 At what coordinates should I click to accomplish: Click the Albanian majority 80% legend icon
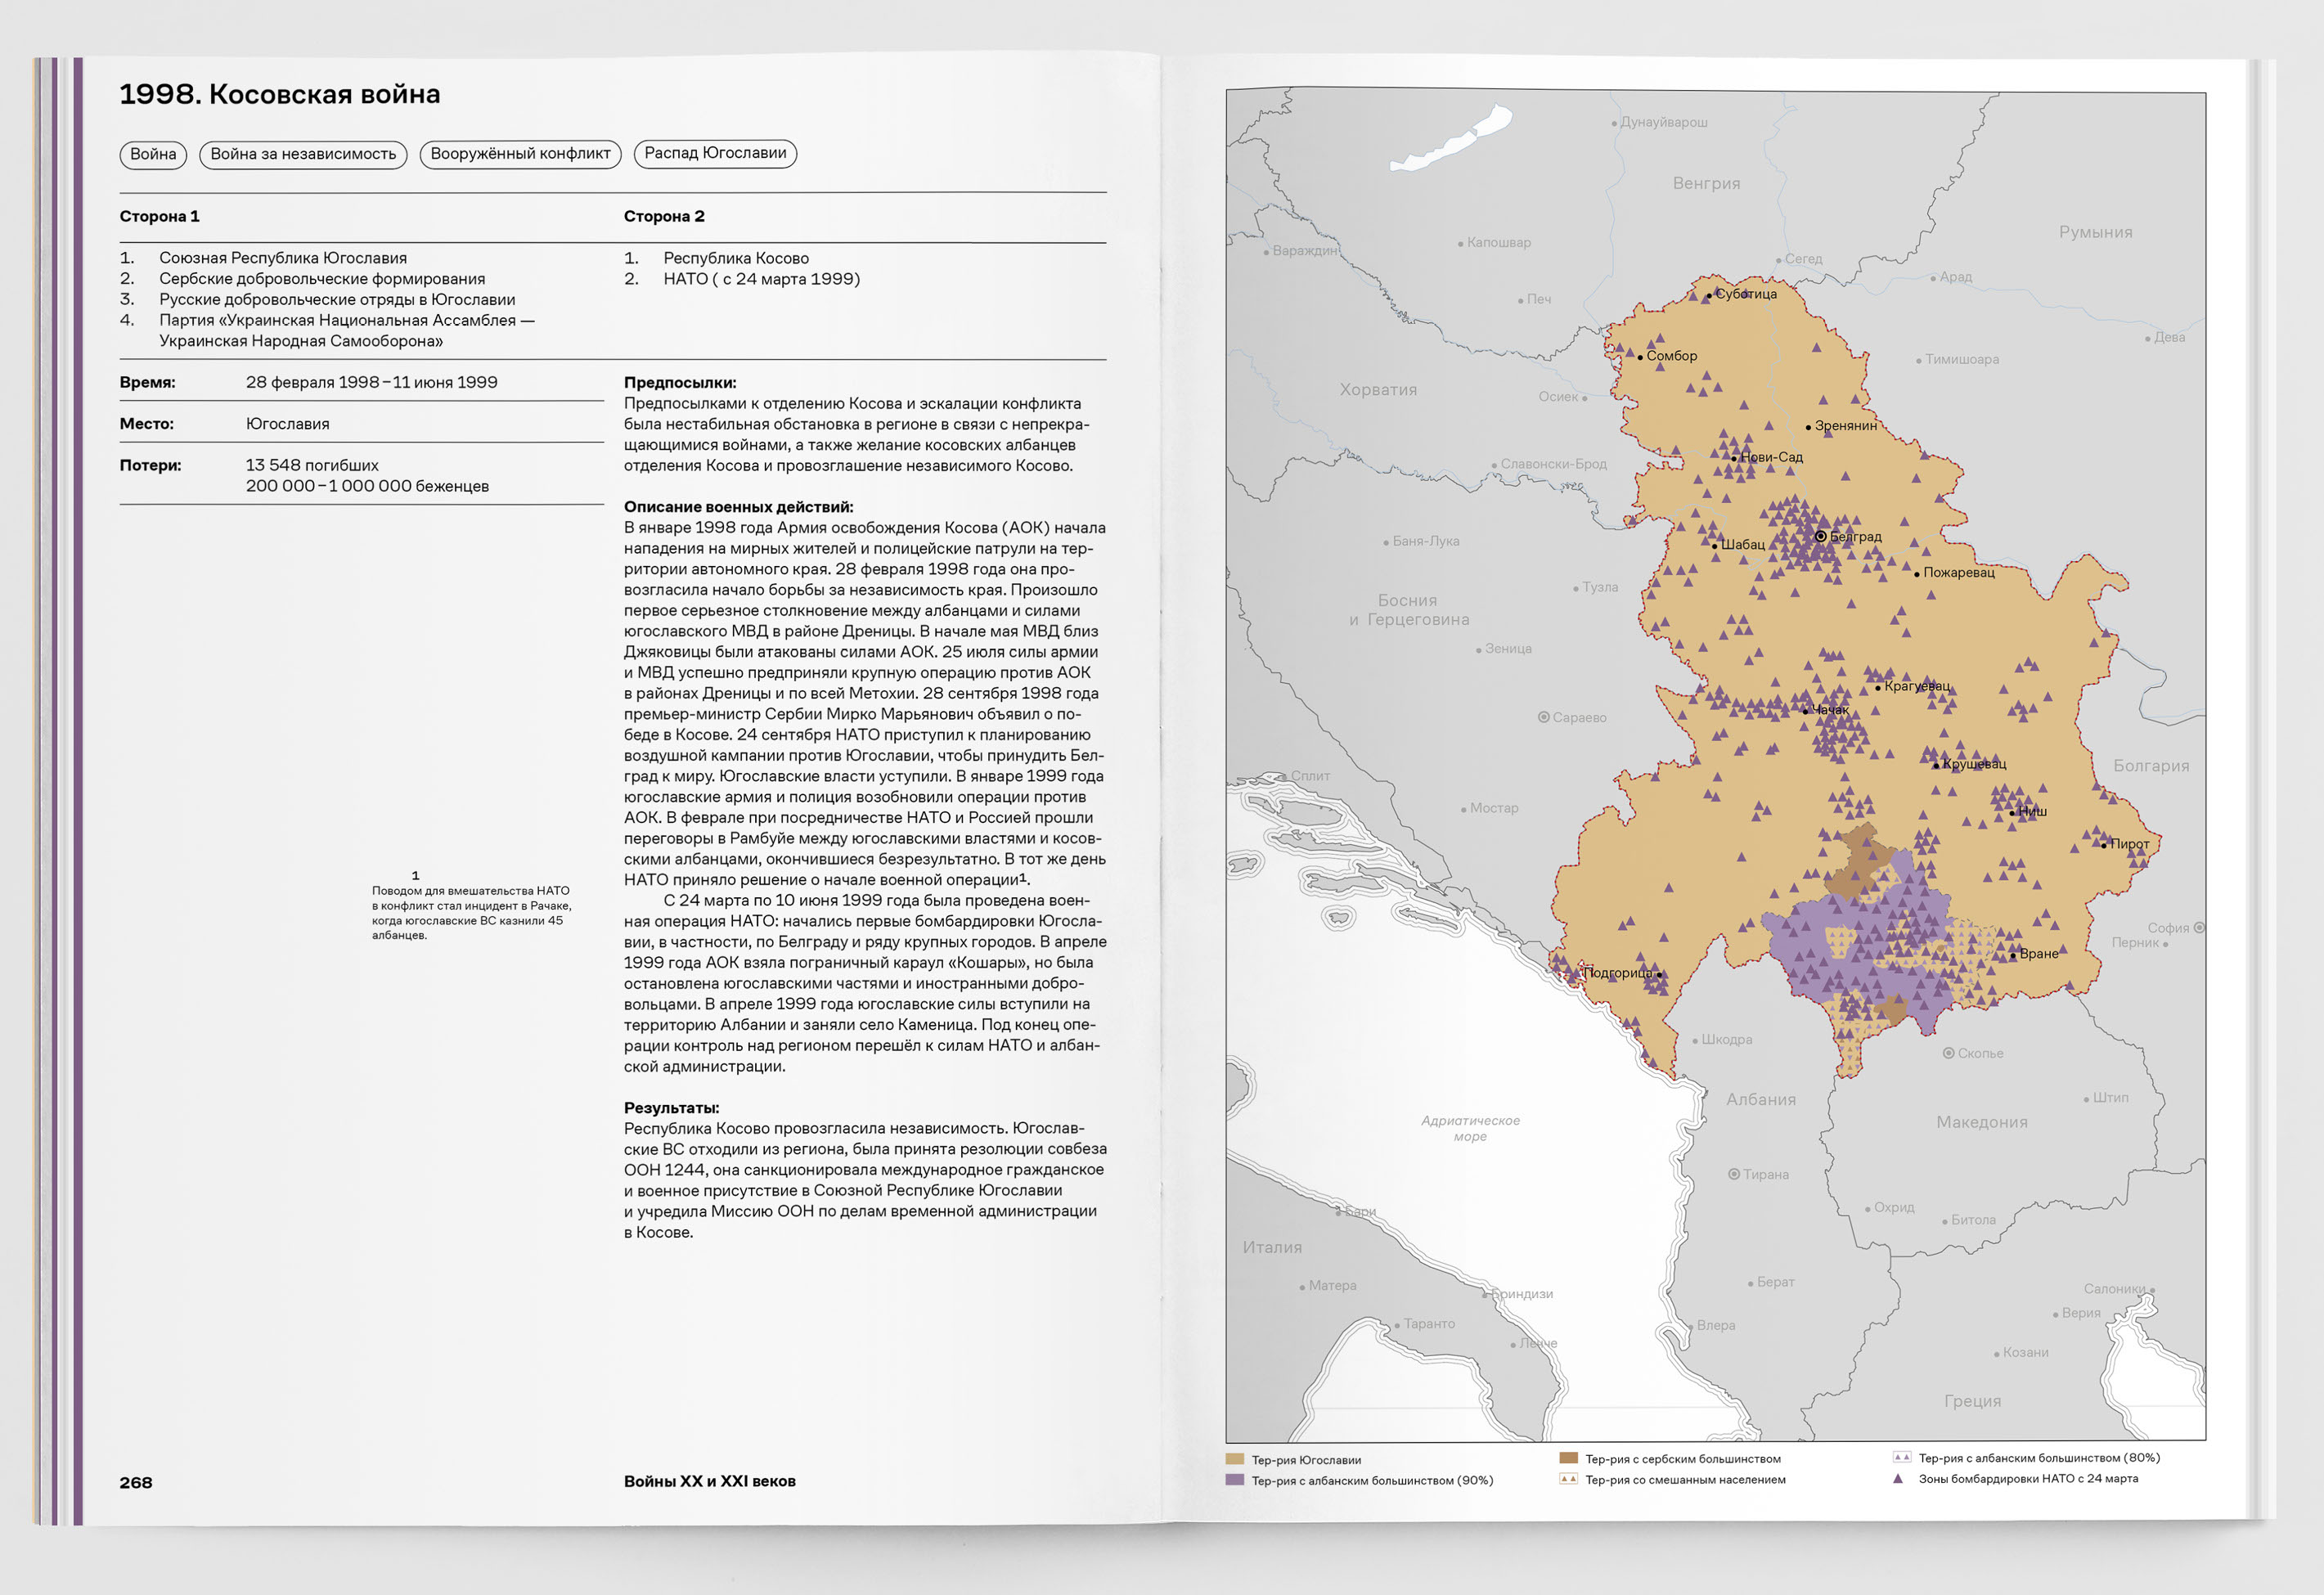click(1901, 1457)
